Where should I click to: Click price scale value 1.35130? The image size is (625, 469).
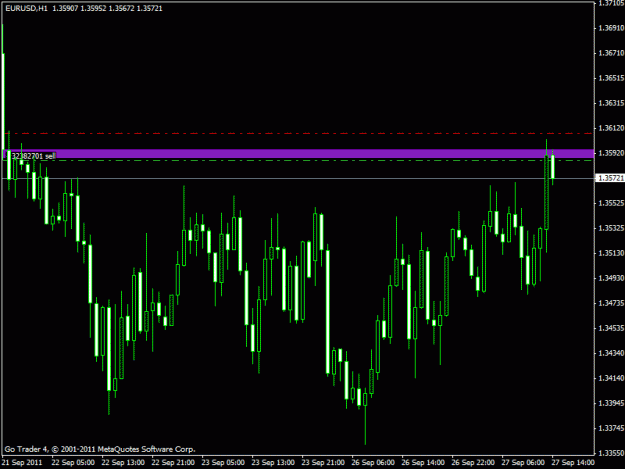611,253
